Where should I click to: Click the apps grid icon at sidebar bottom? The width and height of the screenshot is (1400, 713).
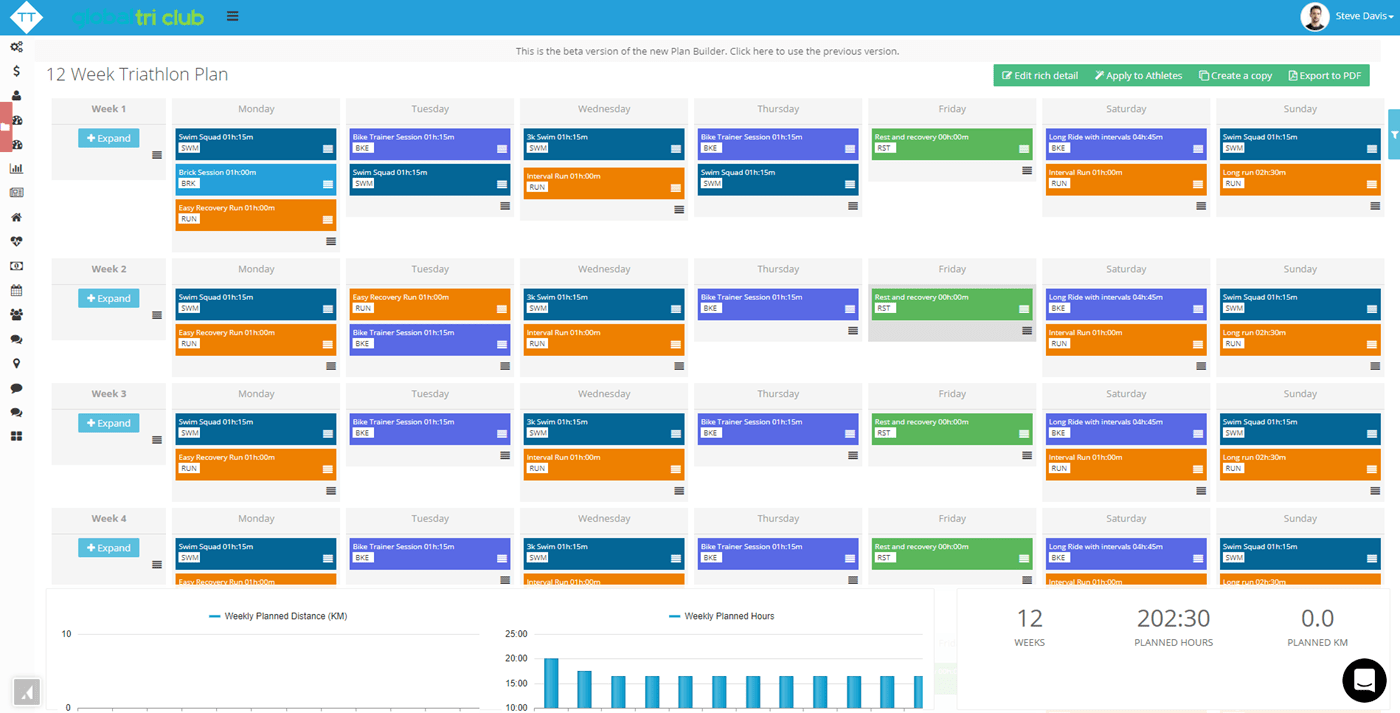click(15, 435)
